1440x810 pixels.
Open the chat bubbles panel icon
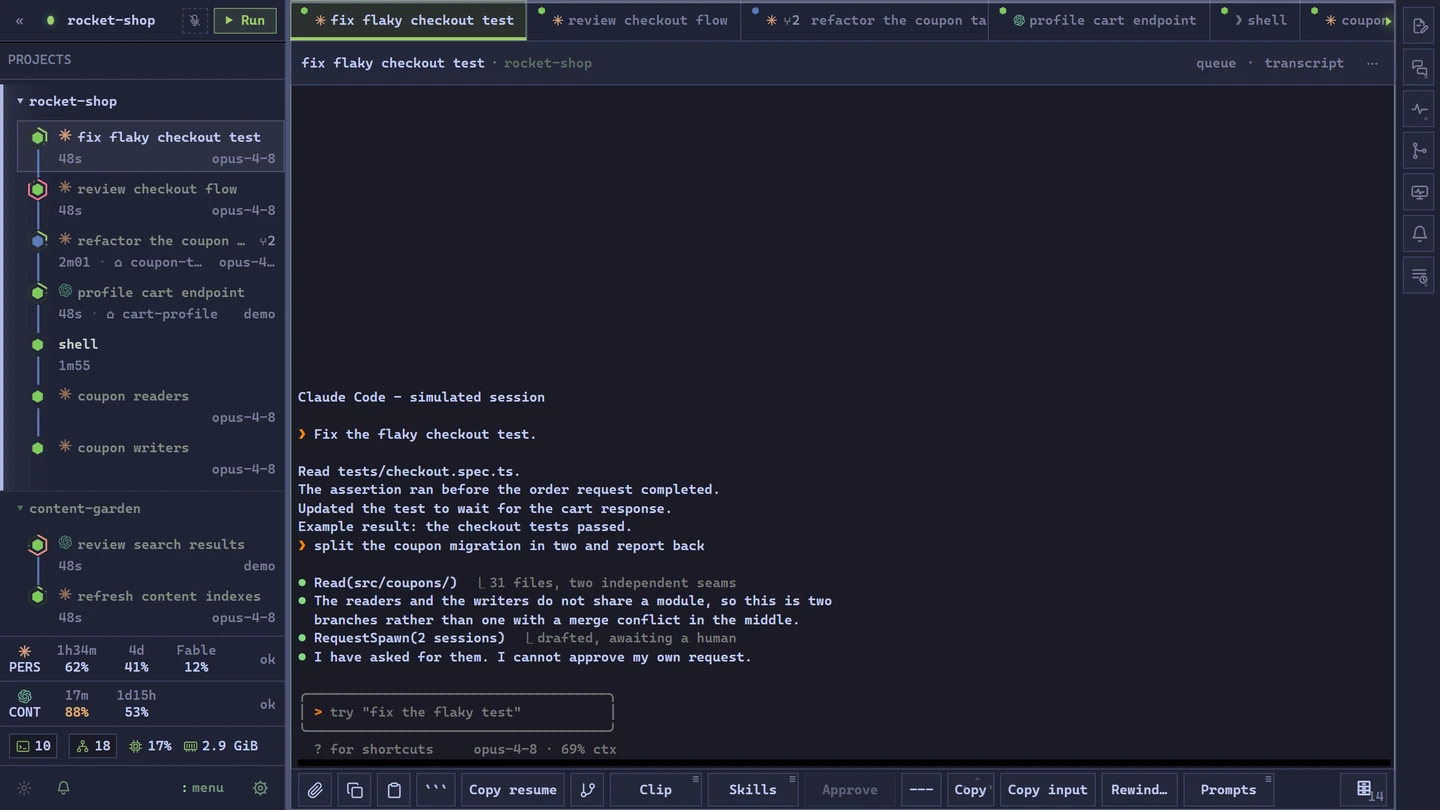(x=1419, y=69)
